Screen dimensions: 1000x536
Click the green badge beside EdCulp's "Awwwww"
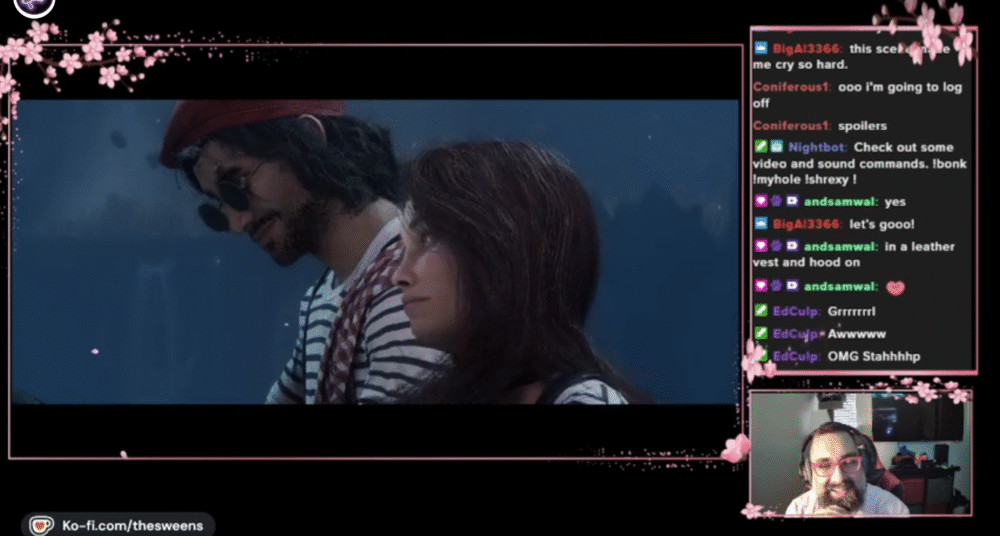pyautogui.click(x=761, y=334)
